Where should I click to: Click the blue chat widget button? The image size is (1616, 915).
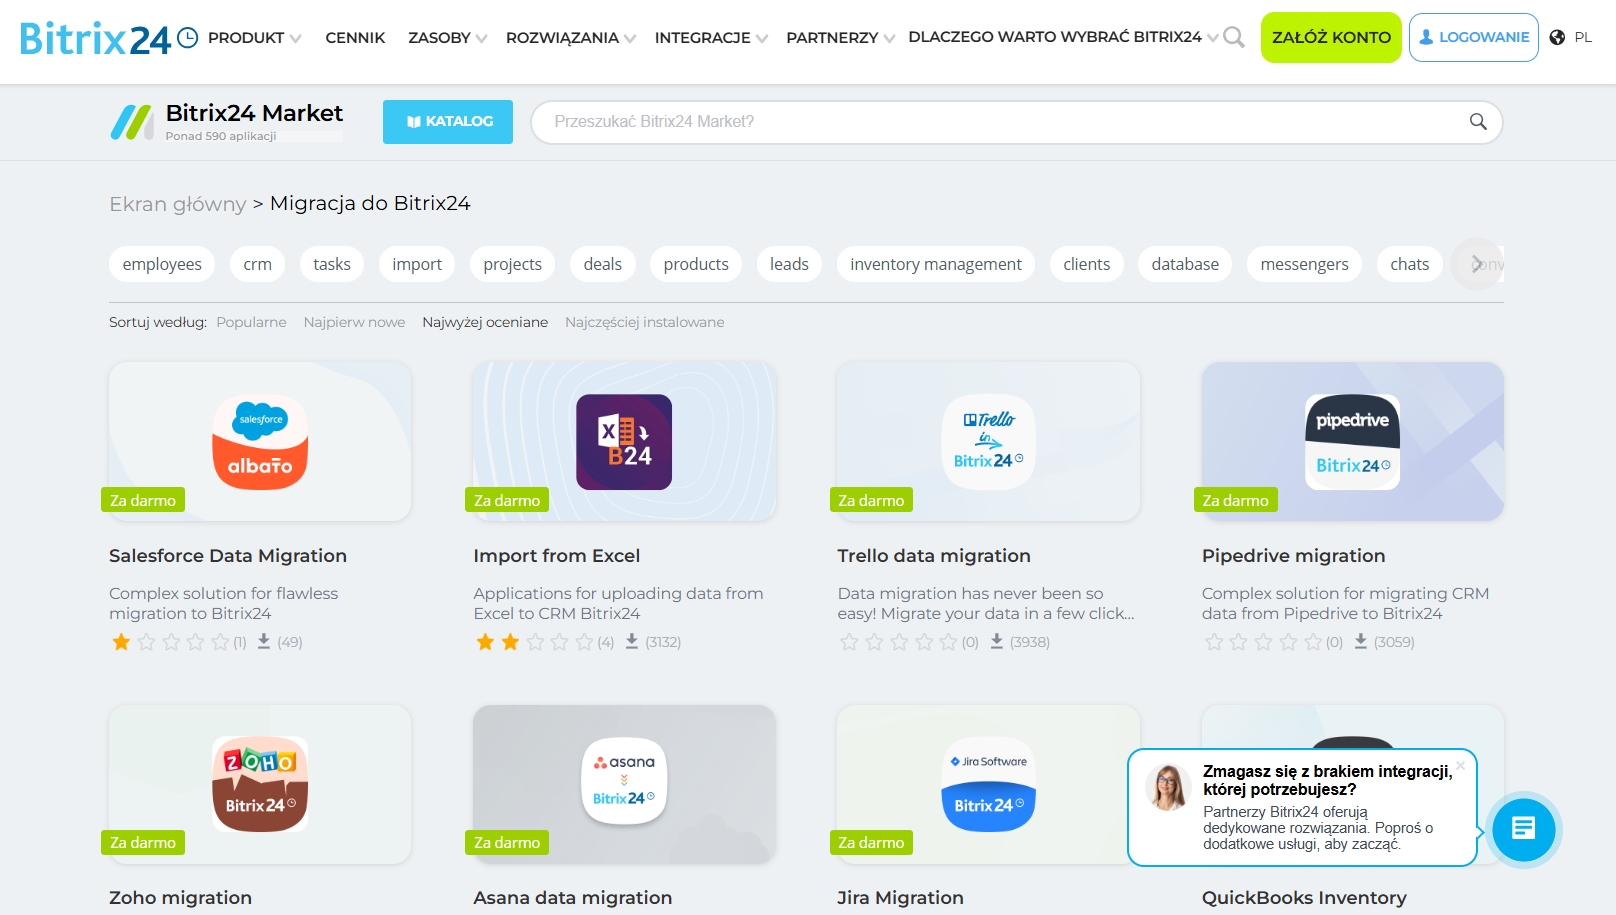coord(1523,829)
